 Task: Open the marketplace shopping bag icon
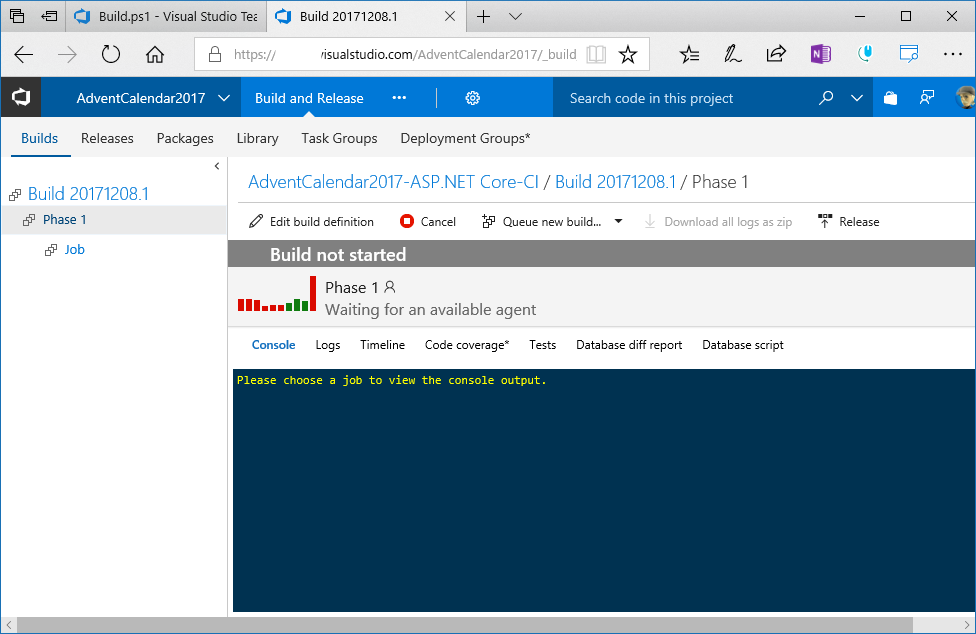[x=891, y=98]
